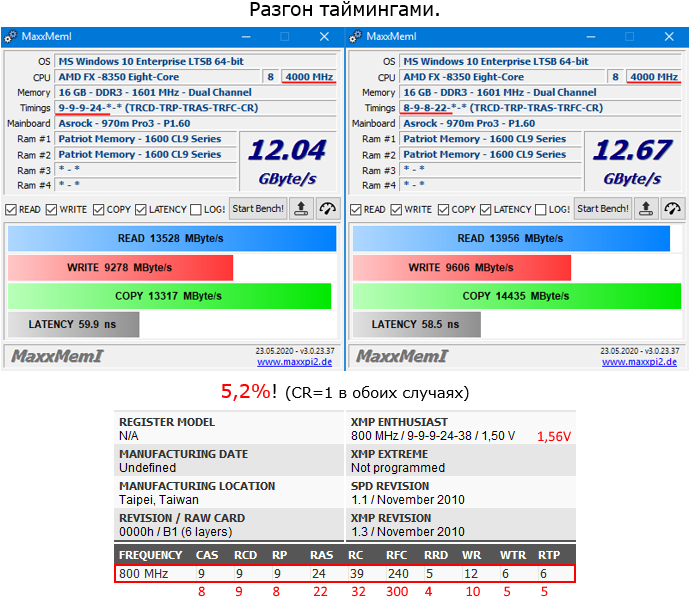Viewport: 691px width, 599px height.
Task: Click READ 13956 MByte/s bar
Action: tap(511, 238)
